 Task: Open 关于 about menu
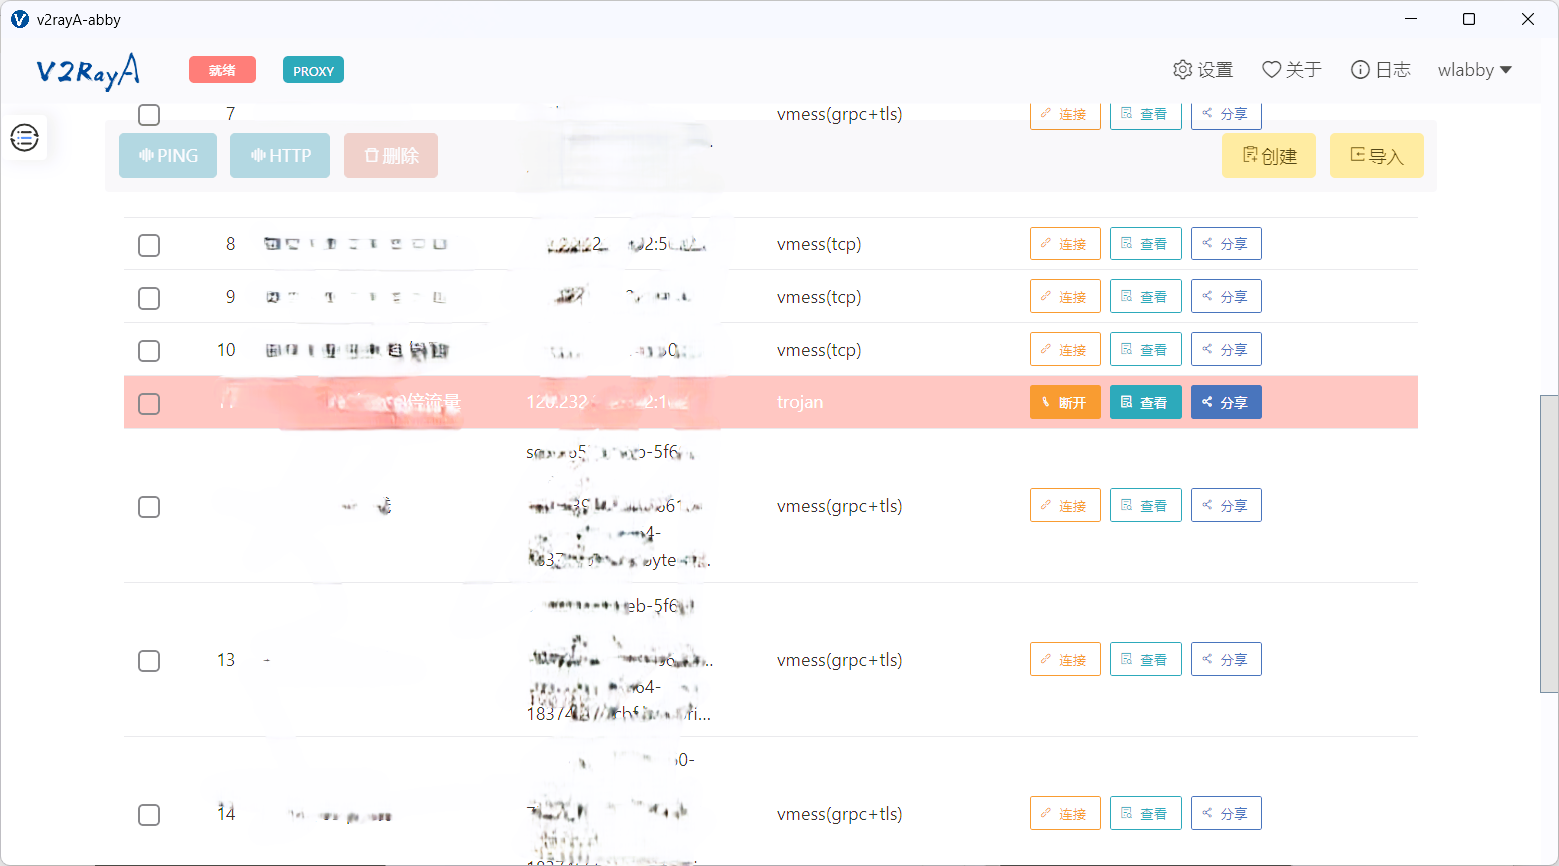(1291, 70)
